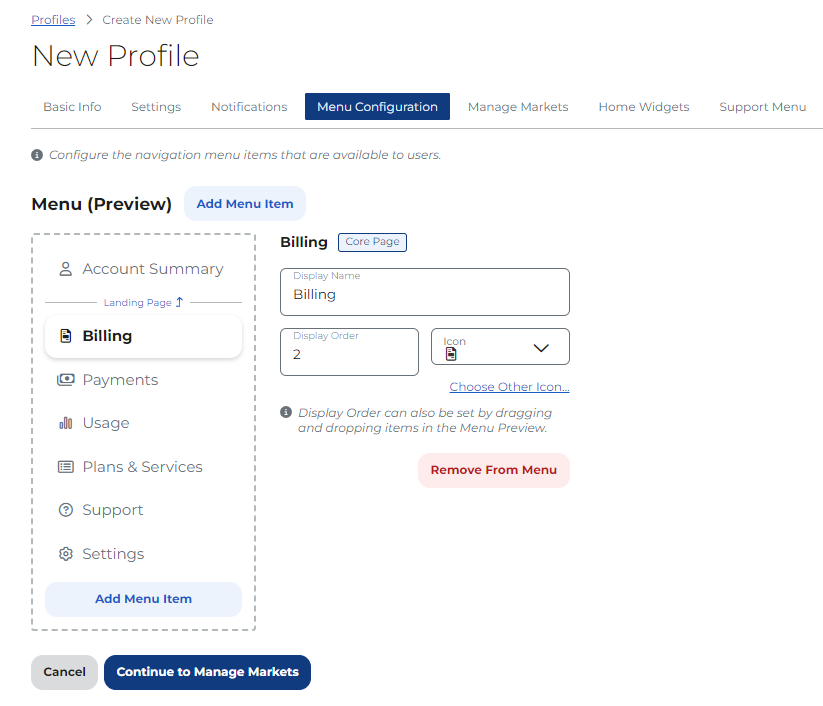
Task: Open the Notifications tab
Action: 249,107
